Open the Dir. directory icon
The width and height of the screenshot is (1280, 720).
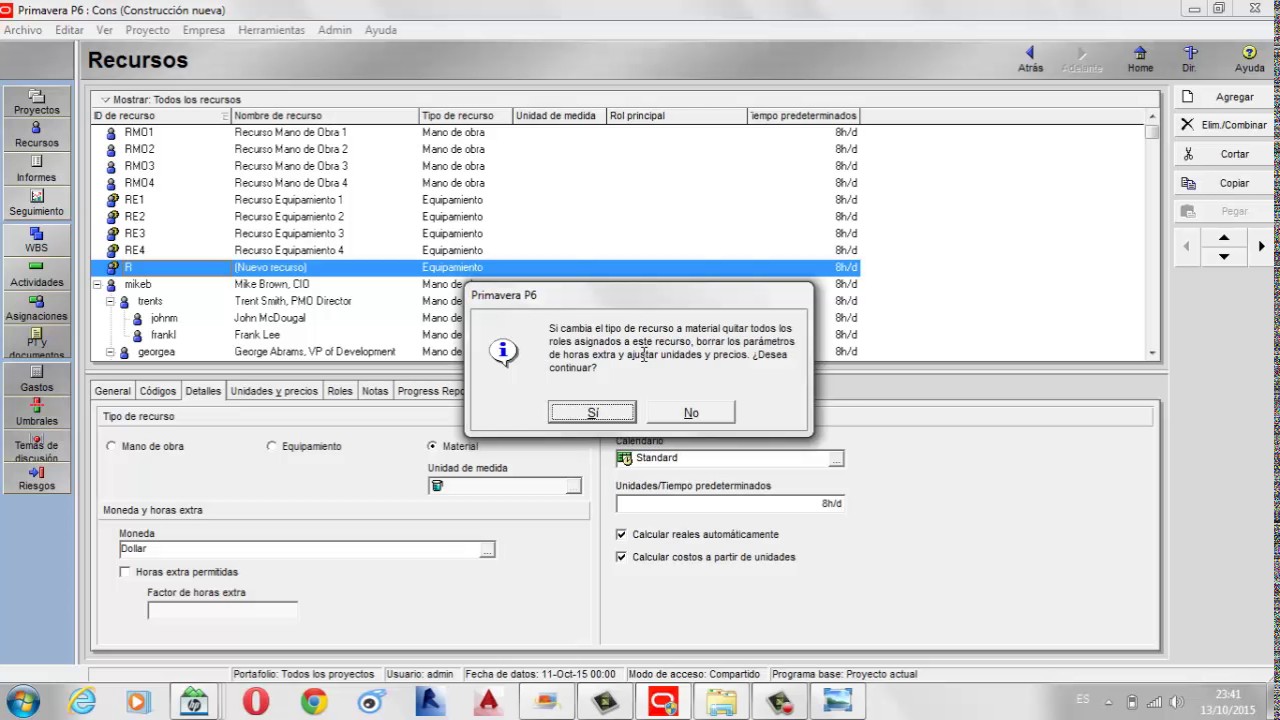1189,59
